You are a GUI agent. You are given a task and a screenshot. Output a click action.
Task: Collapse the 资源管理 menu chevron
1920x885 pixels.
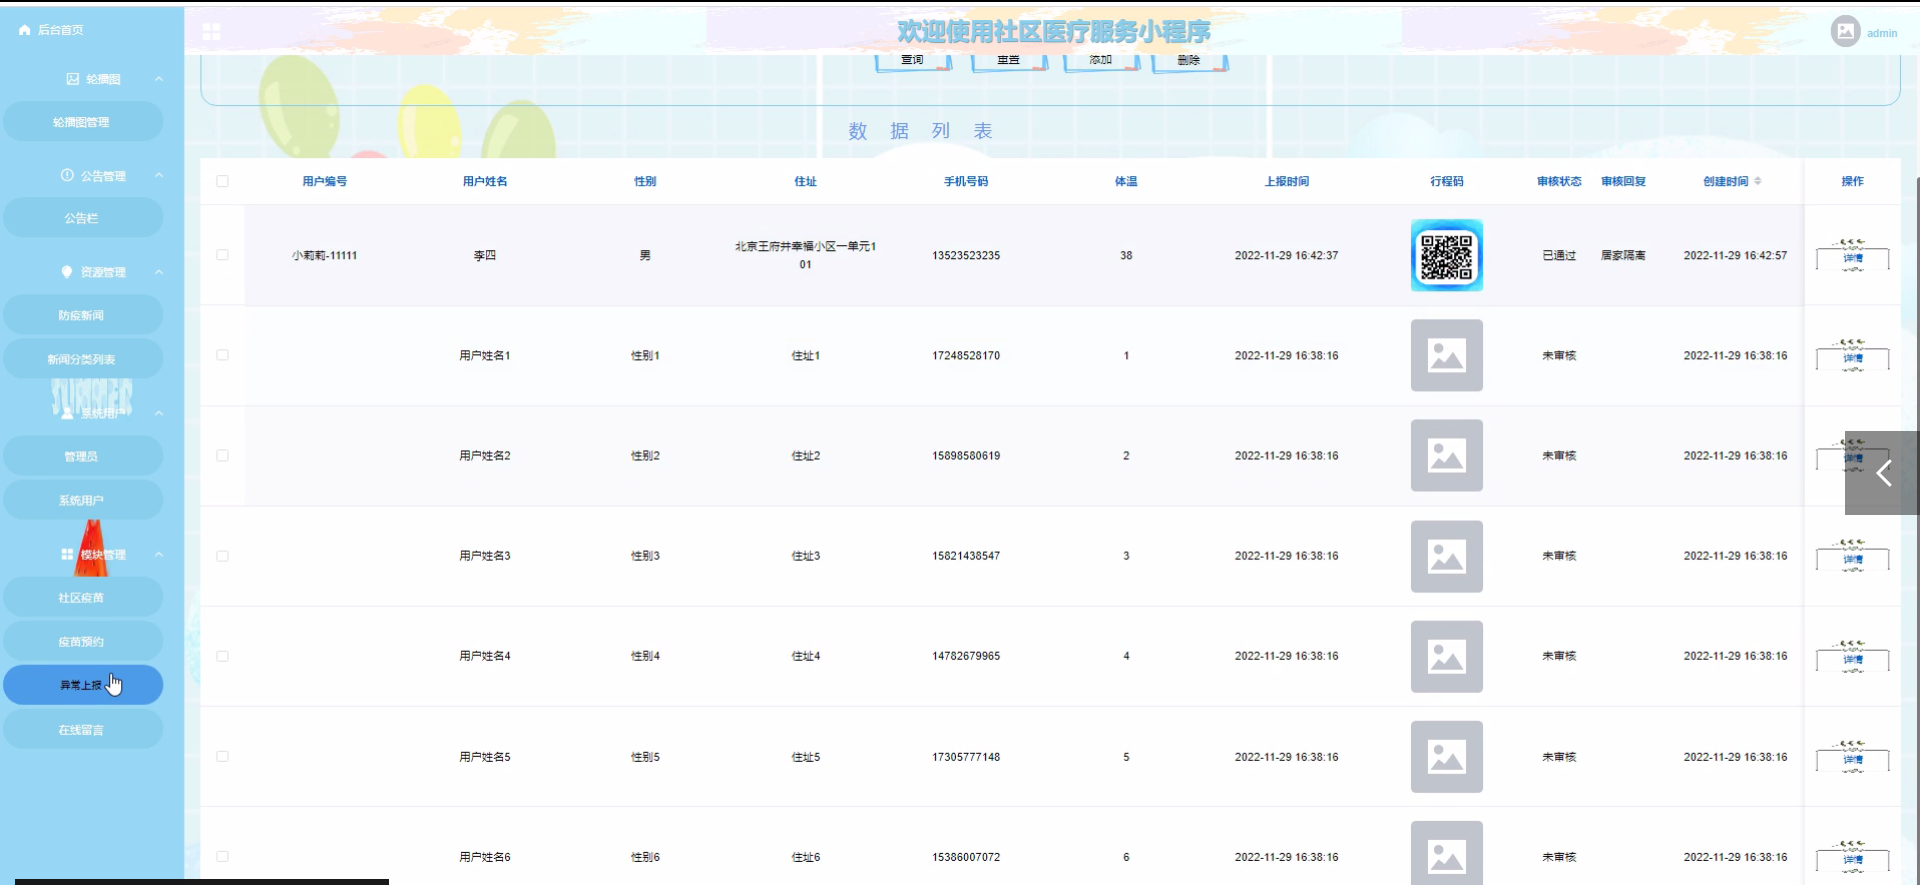pyautogui.click(x=159, y=272)
